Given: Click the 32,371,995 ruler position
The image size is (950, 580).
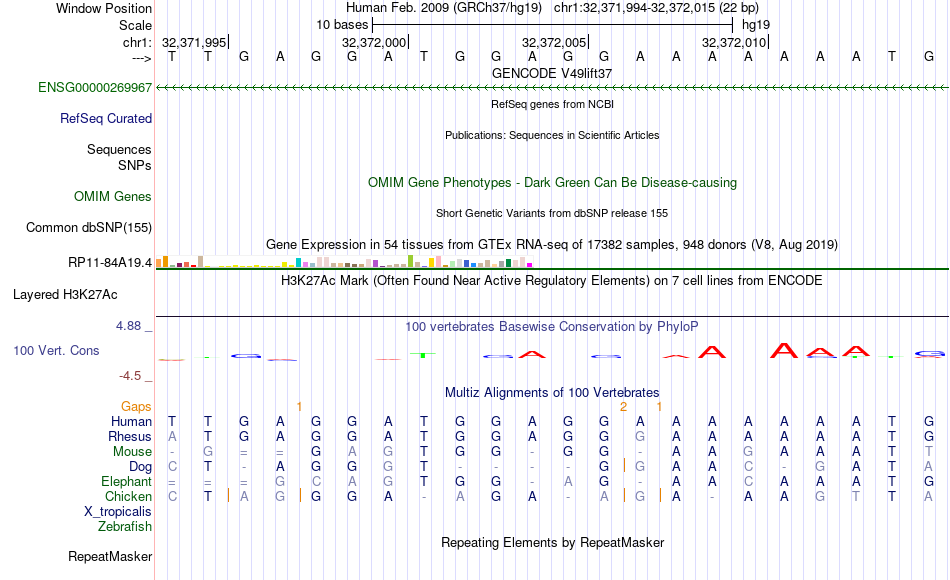Looking at the screenshot, I should coord(194,42).
